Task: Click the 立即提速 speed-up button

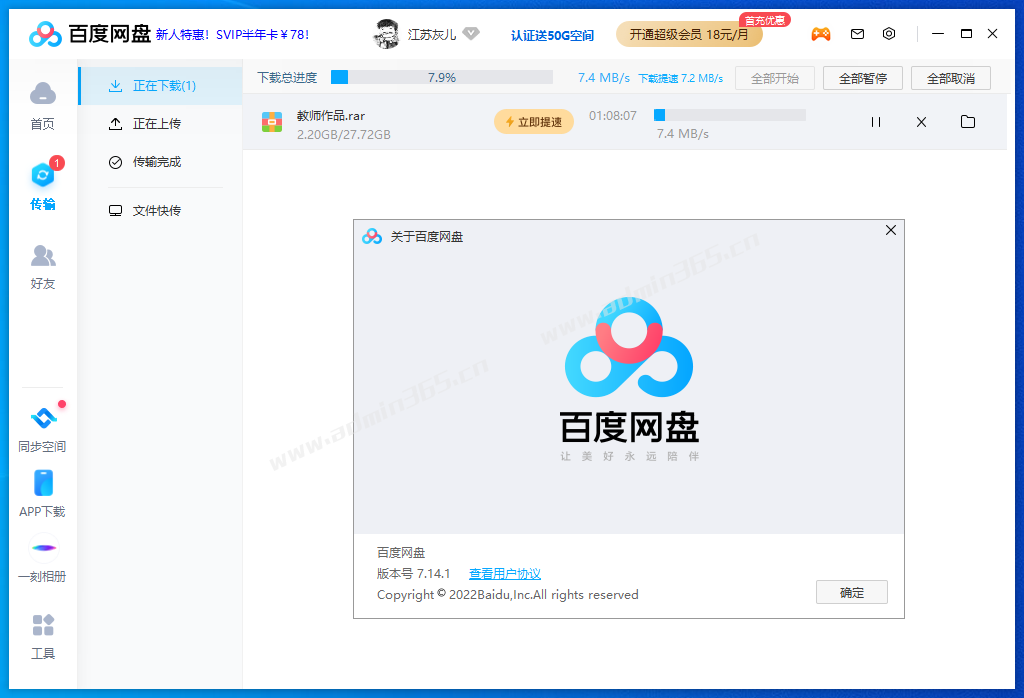Action: tap(534, 122)
